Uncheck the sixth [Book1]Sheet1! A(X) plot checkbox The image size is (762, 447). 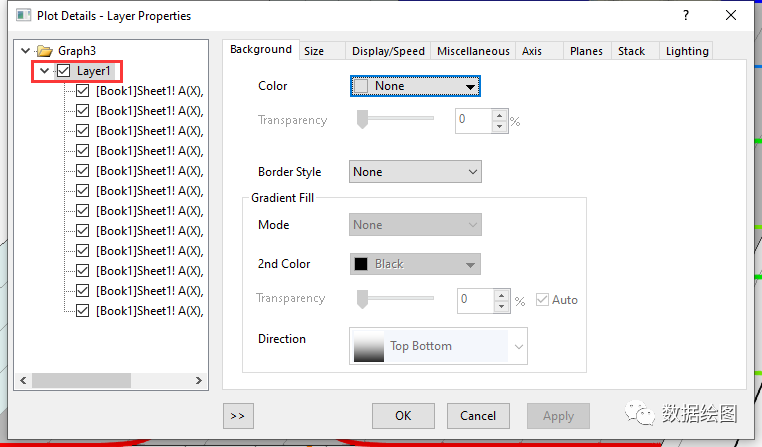click(x=83, y=190)
